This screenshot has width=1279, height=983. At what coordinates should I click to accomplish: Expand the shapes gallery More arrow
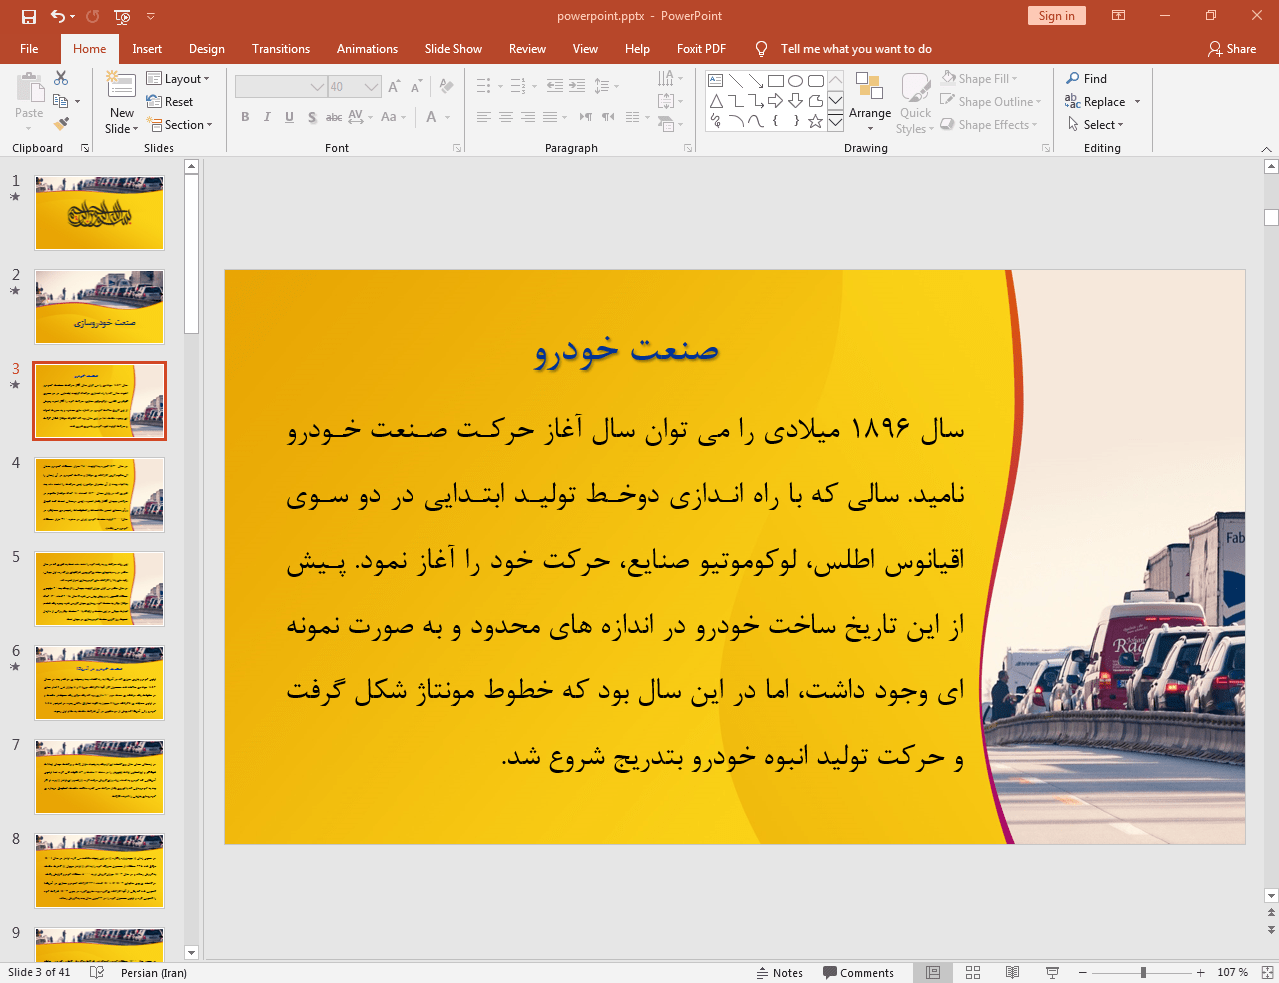pos(835,122)
